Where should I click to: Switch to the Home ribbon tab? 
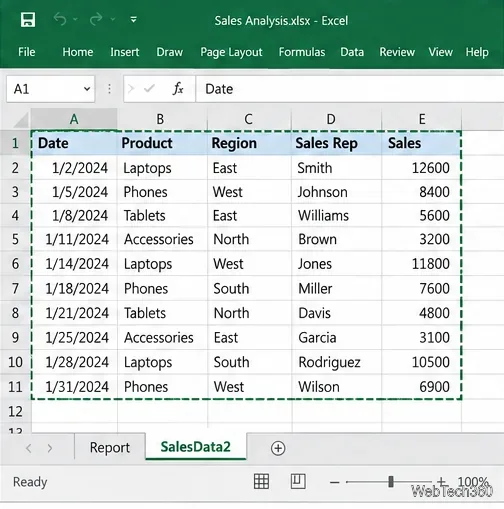78,52
